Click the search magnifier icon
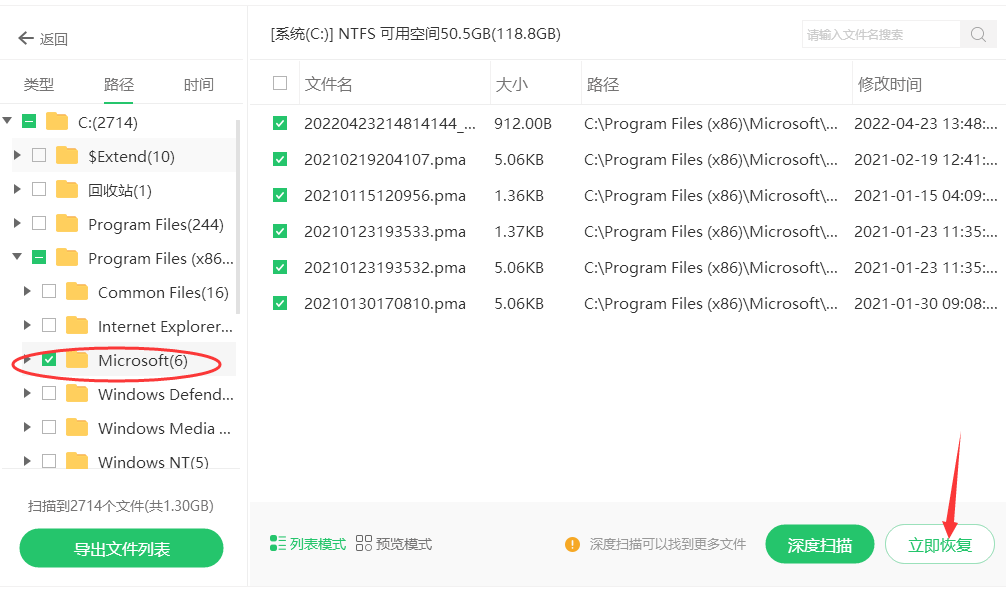The height and width of the screenshot is (596, 1006). click(977, 35)
